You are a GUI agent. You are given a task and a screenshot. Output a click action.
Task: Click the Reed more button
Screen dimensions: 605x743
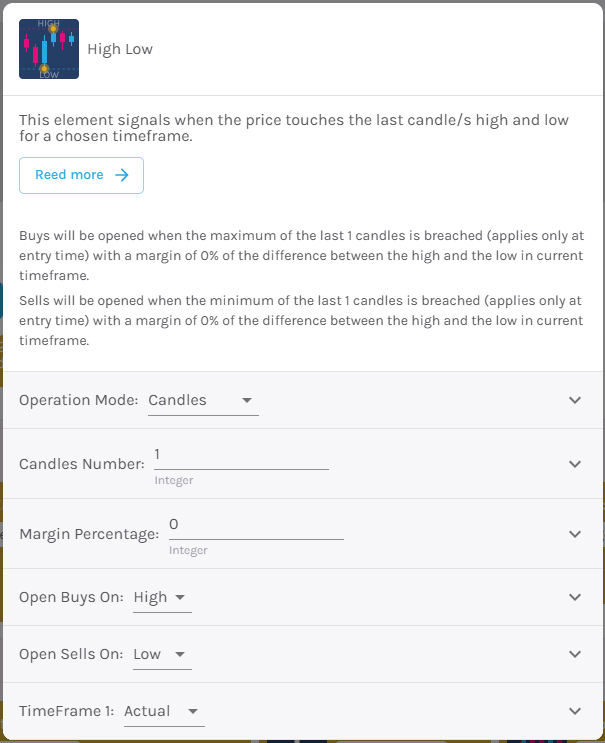(81, 175)
